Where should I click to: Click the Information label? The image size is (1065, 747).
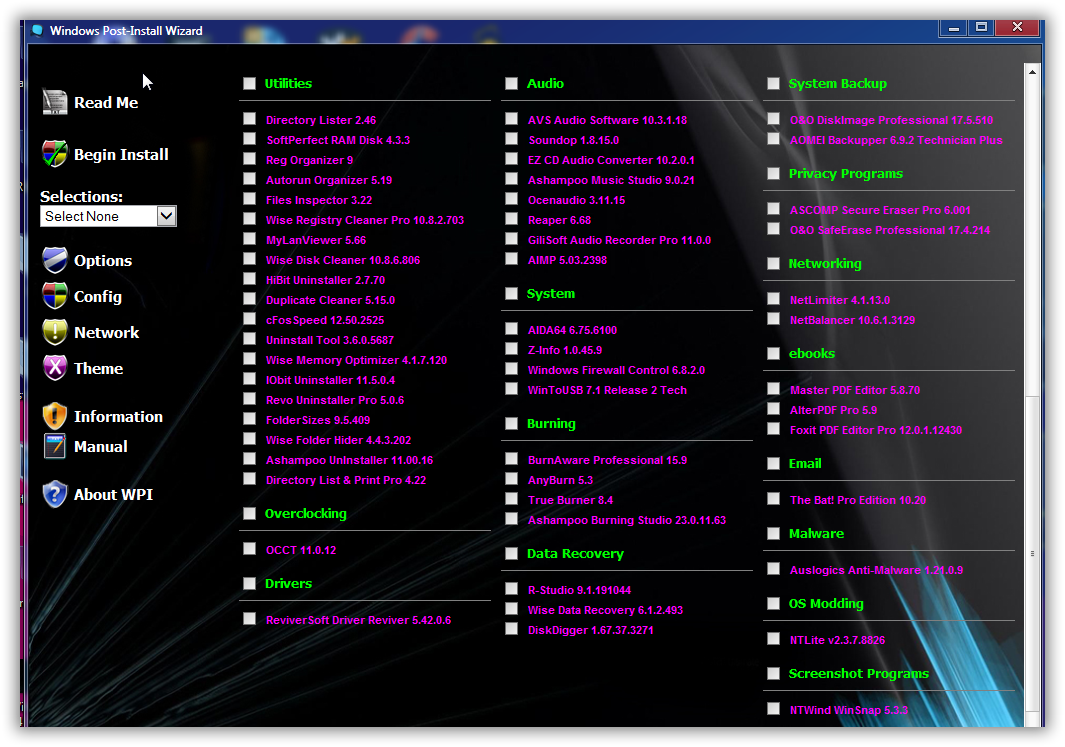coord(118,417)
